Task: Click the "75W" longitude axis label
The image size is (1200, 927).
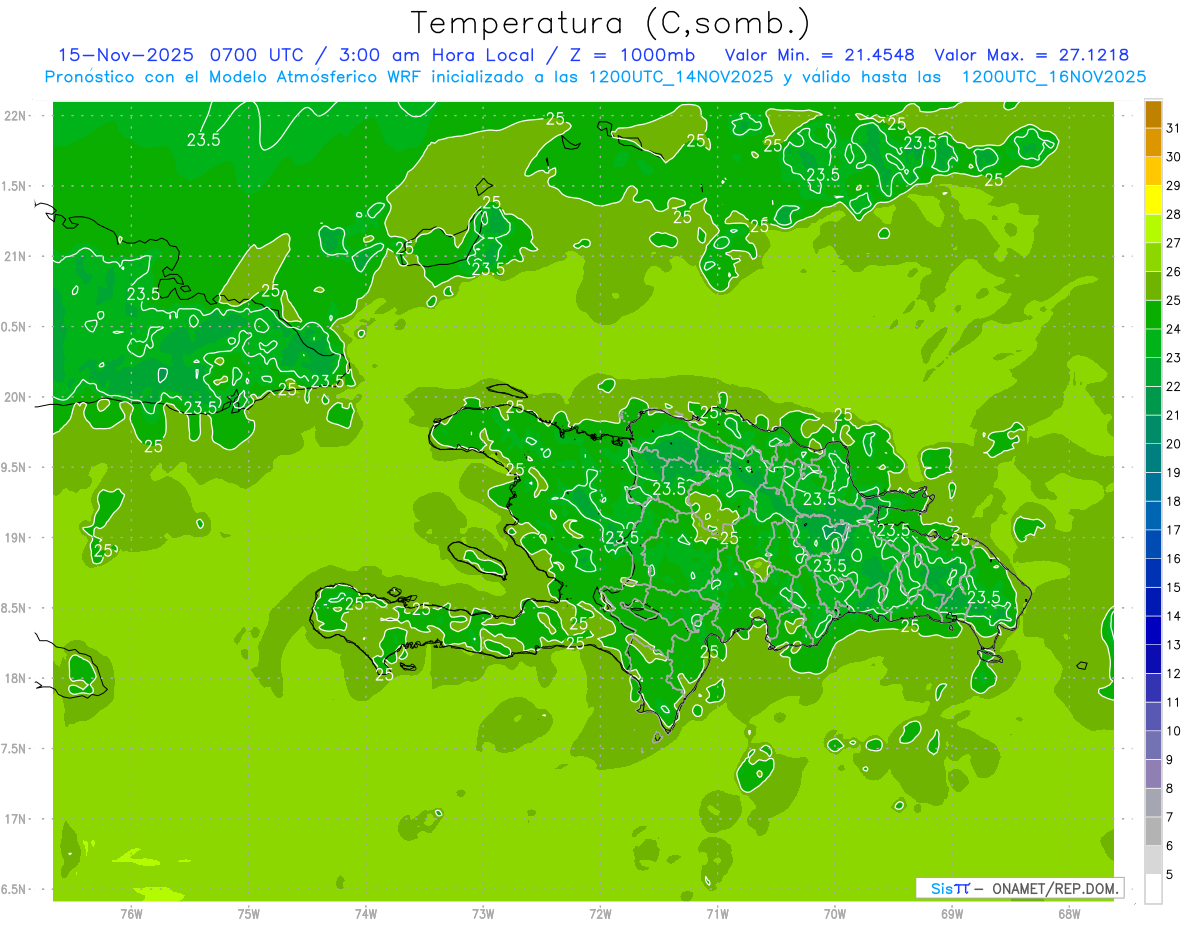Action: 249,913
